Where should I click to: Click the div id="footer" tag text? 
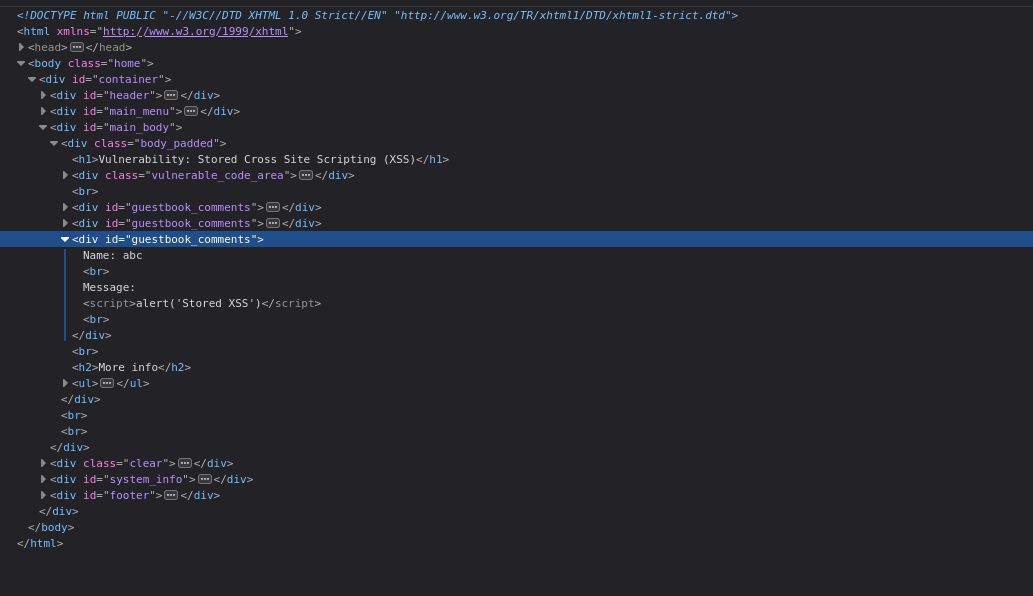106,495
